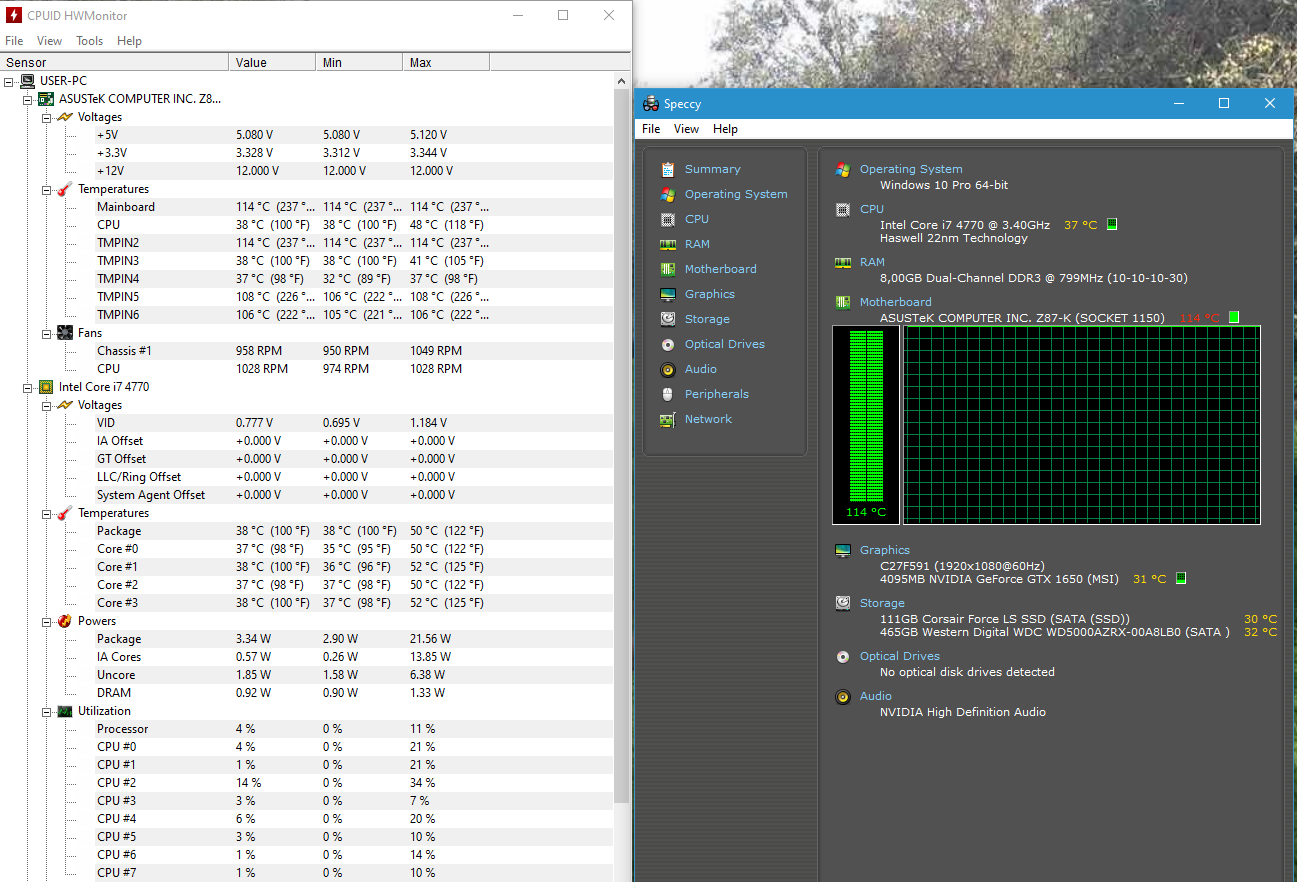1297x882 pixels.
Task: Open the Help menu in Speccy
Action: pyautogui.click(x=725, y=129)
